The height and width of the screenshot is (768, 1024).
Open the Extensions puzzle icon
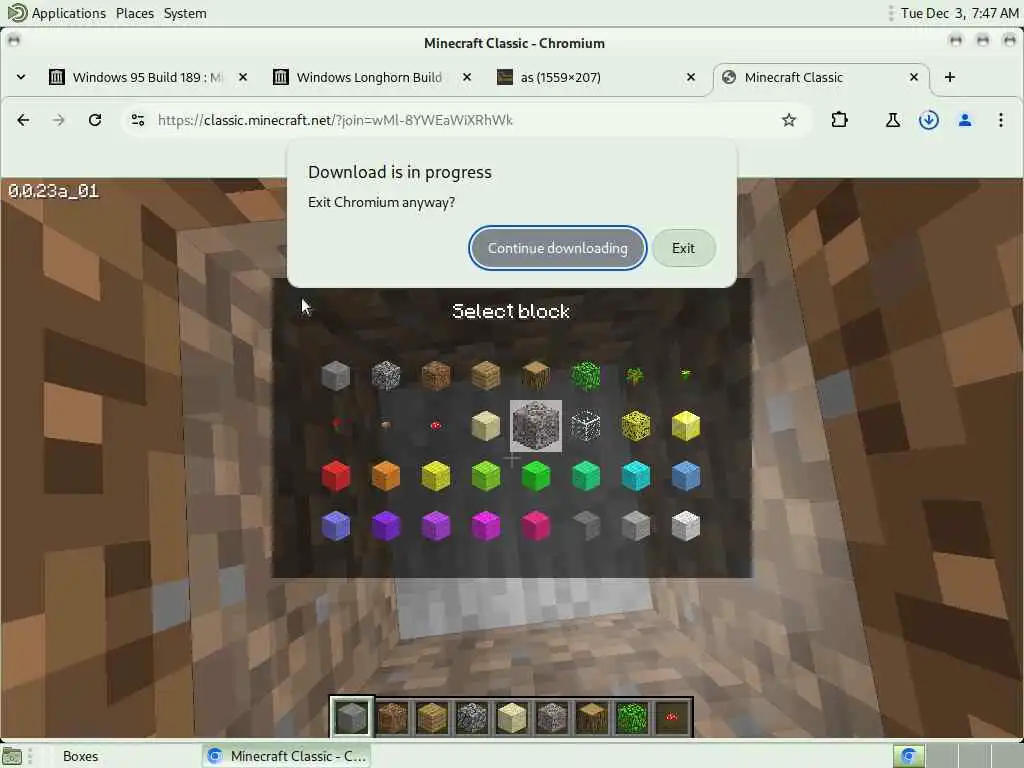click(x=840, y=120)
